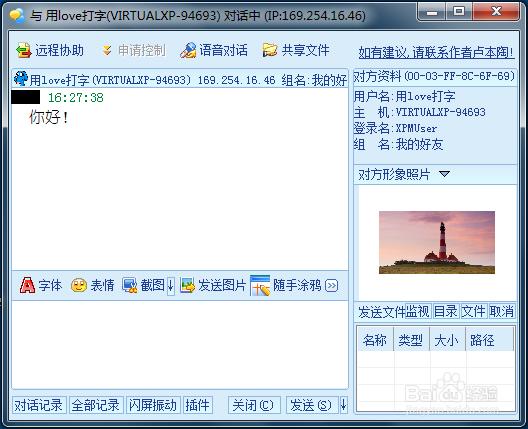Click the 申请控制 arrow icon
Image resolution: width=528 pixels, height=429 pixels.
coord(107,51)
